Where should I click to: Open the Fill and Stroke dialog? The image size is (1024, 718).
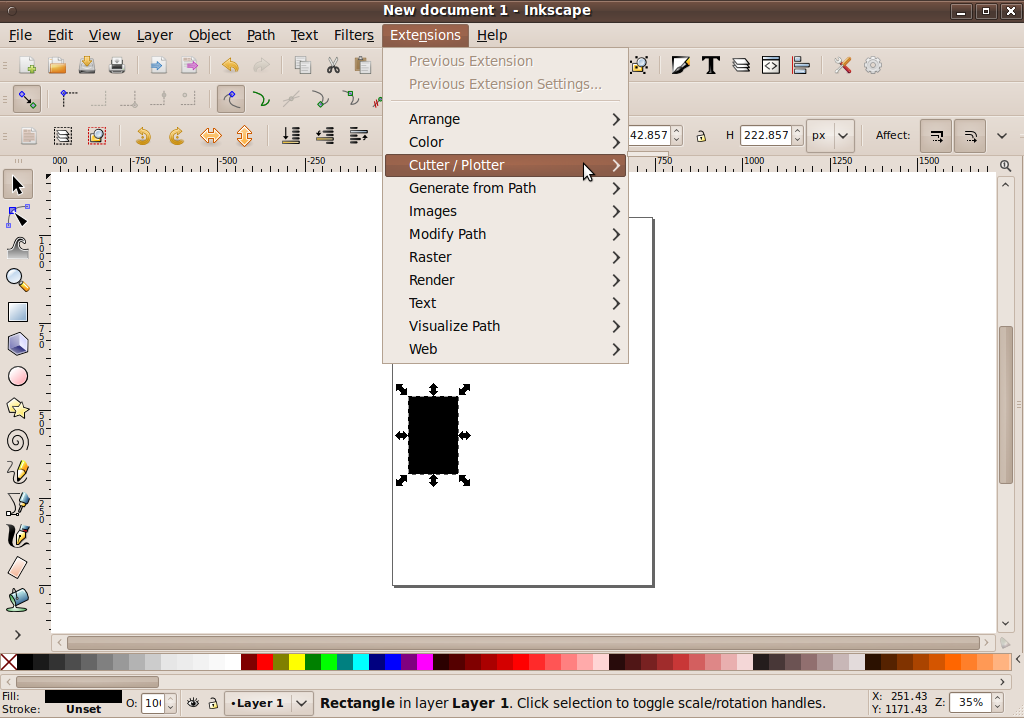681,65
